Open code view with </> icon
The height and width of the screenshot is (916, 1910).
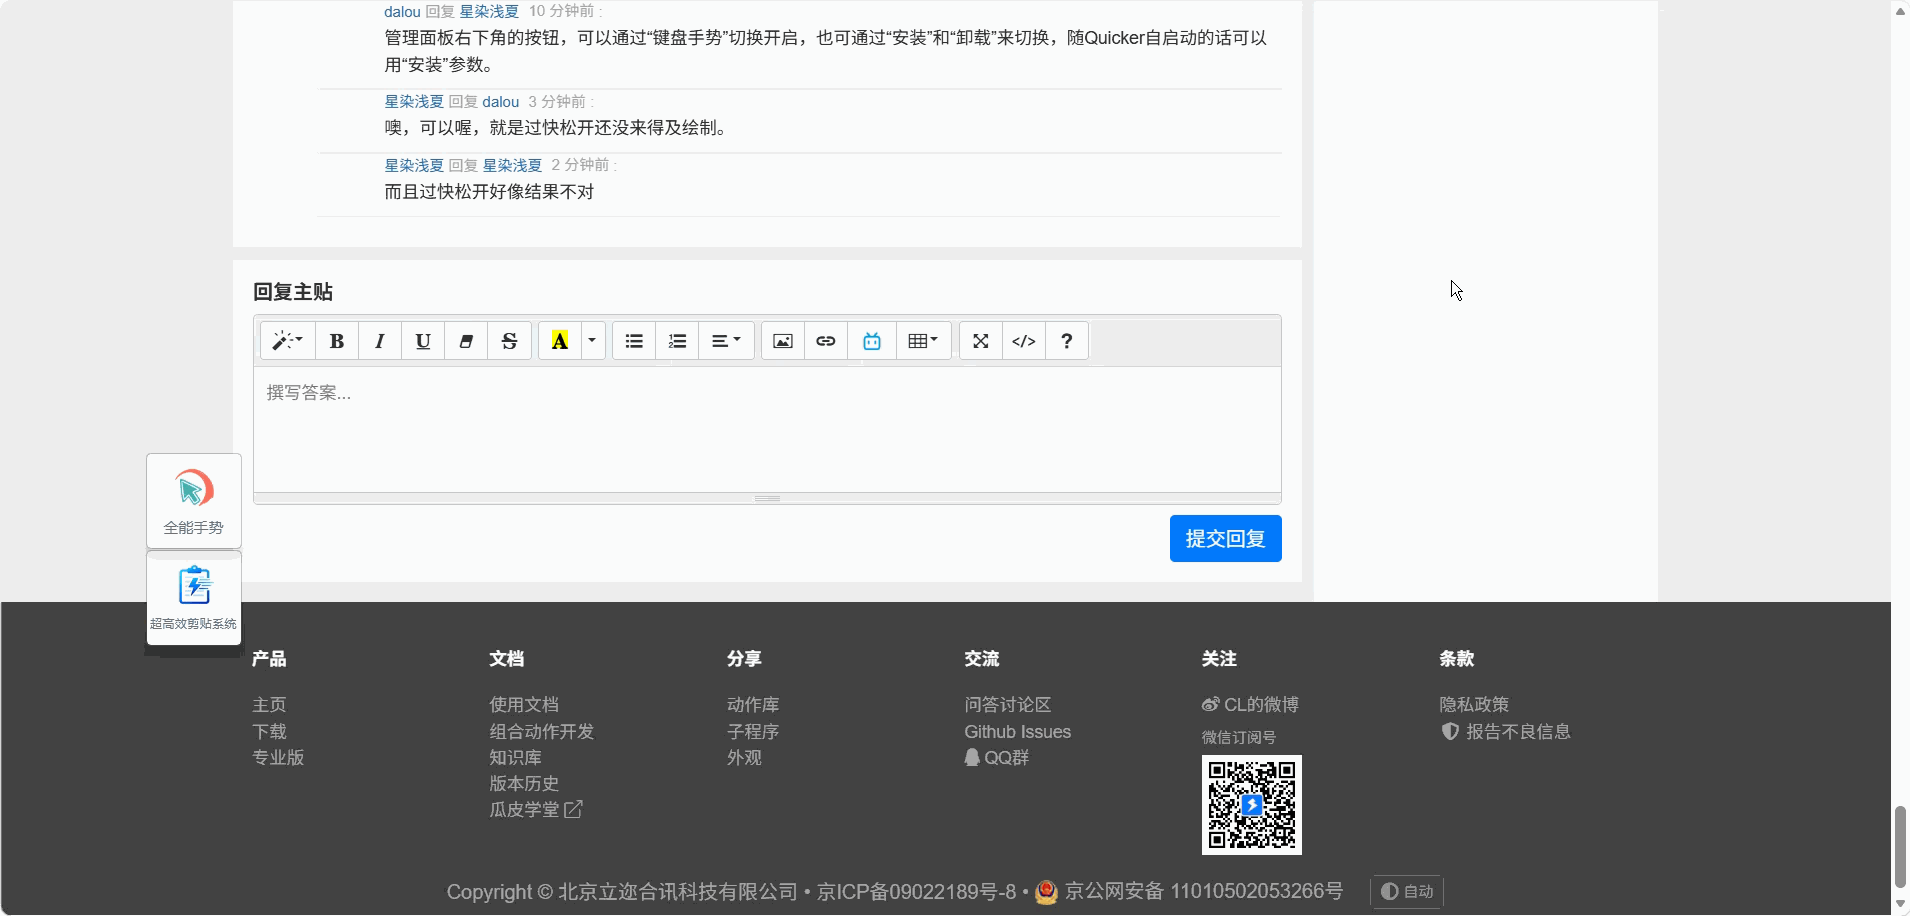pyautogui.click(x=1024, y=341)
